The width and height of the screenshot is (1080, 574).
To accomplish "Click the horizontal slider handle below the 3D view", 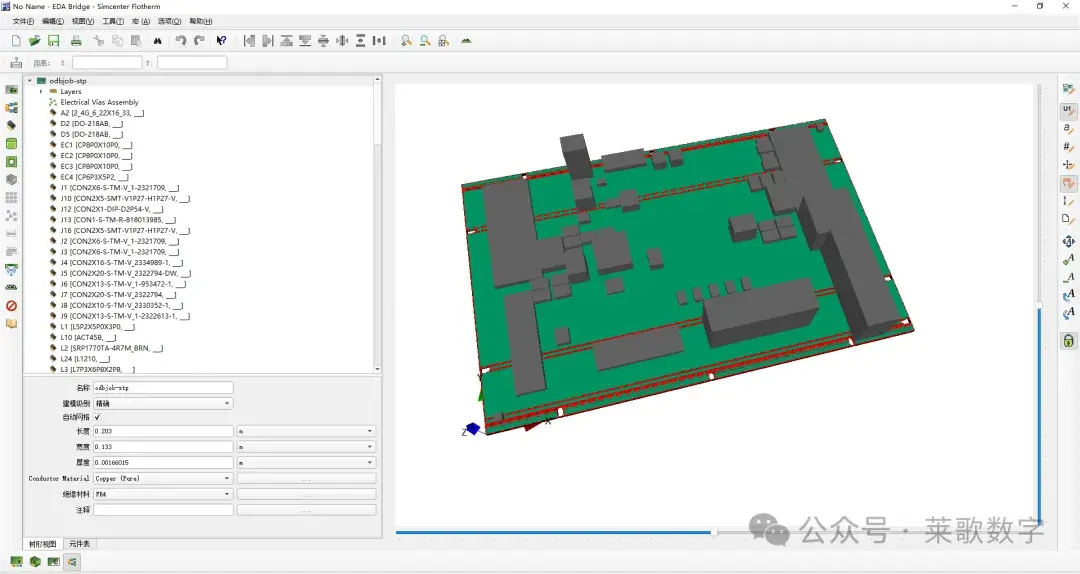I will (714, 532).
